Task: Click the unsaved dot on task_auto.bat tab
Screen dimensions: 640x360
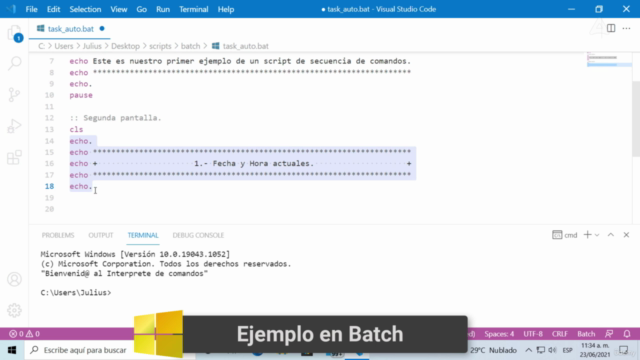Action: pos(102,29)
